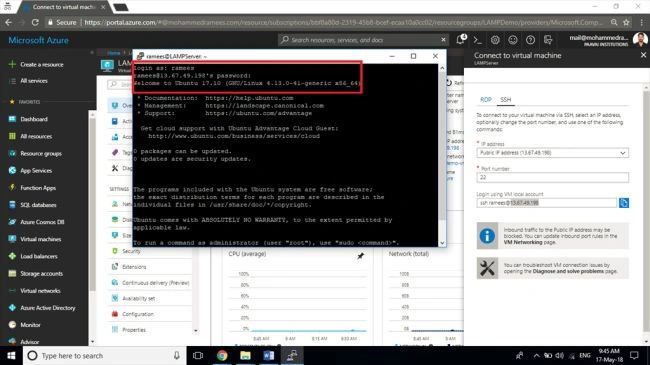Image resolution: width=650 pixels, height=365 pixels.
Task: Pin the CPU average chart
Action: pos(360,256)
